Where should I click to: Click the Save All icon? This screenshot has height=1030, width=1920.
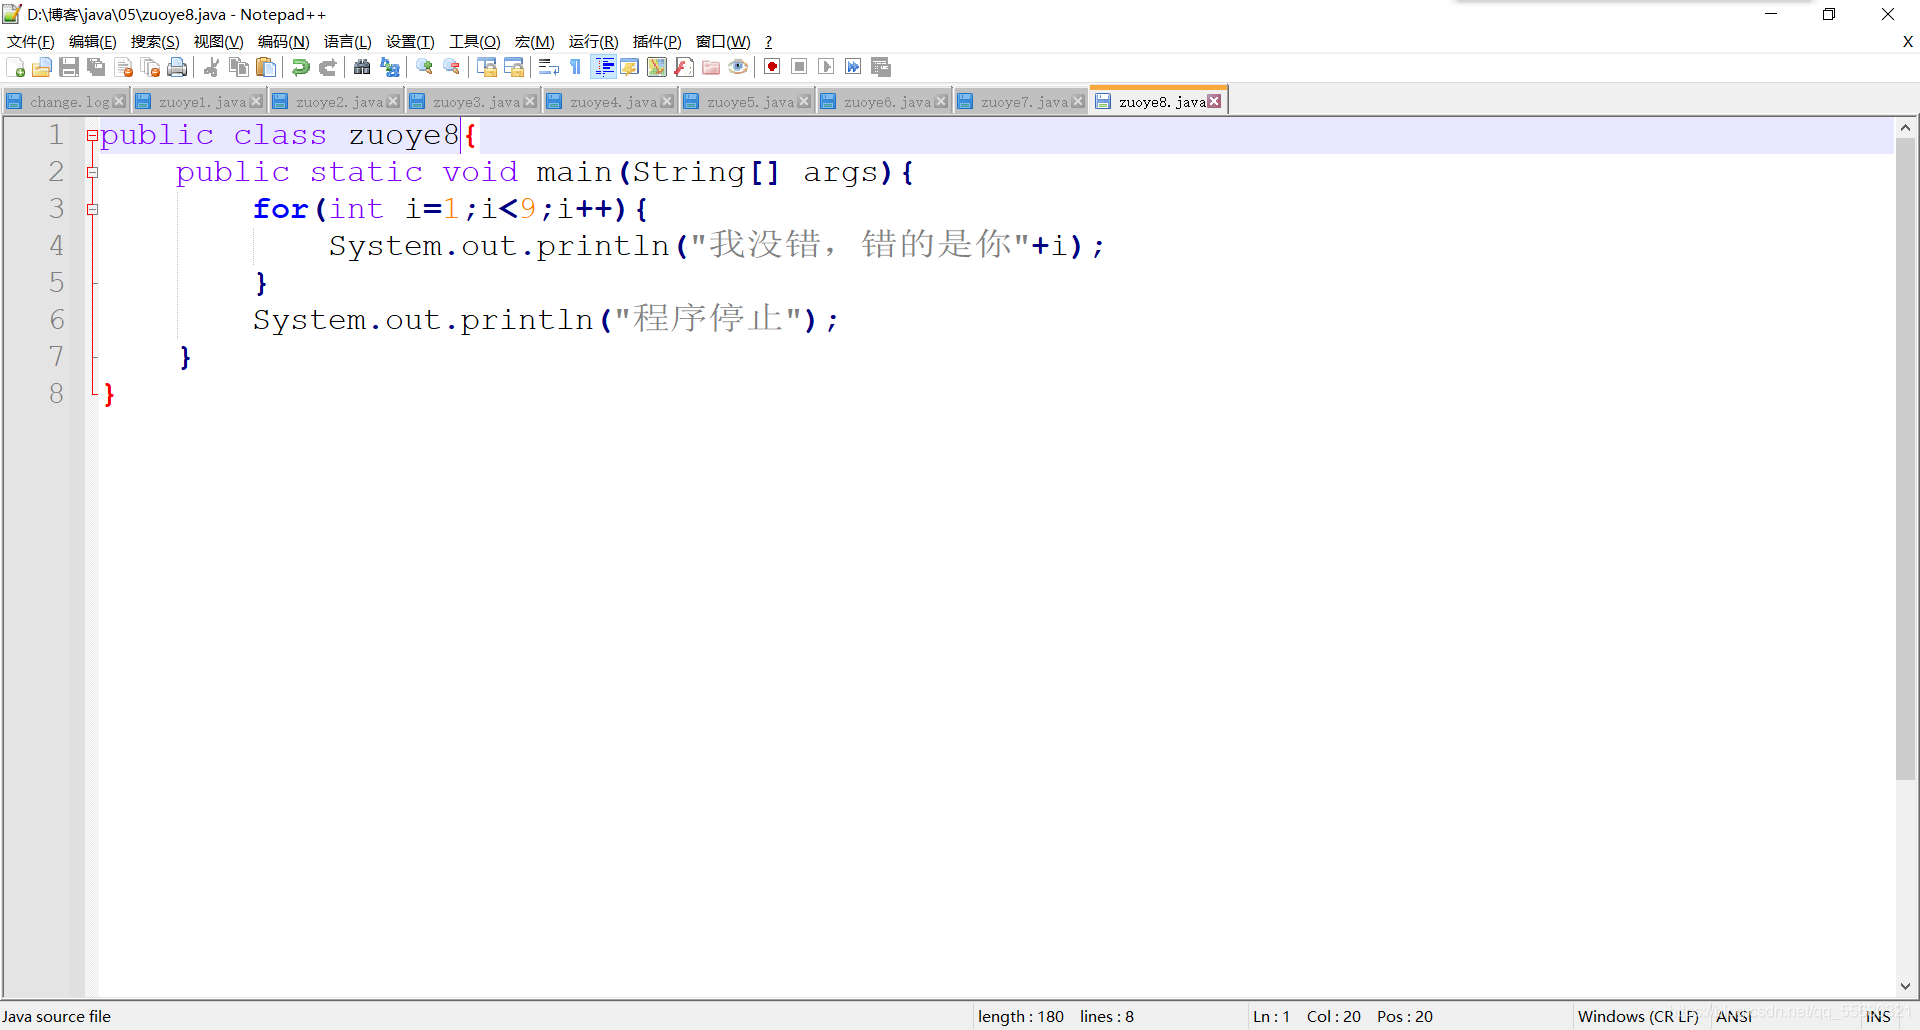tap(96, 67)
